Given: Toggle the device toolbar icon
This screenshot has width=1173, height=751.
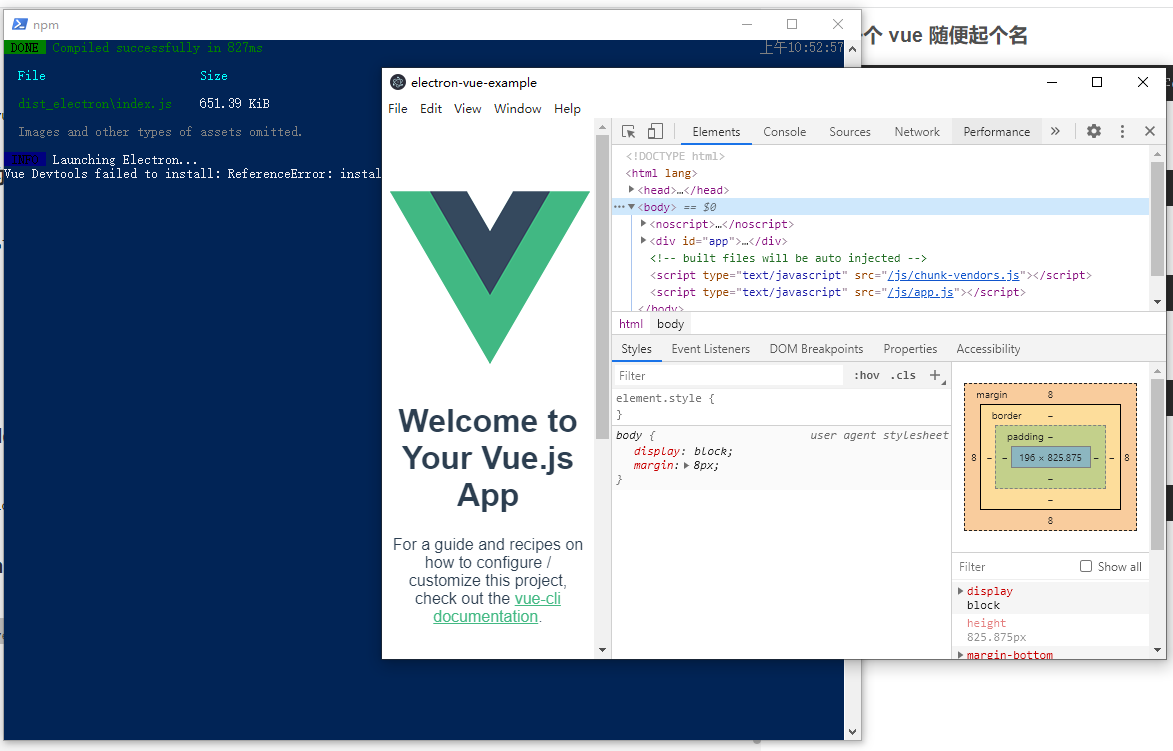Looking at the screenshot, I should coord(655,132).
